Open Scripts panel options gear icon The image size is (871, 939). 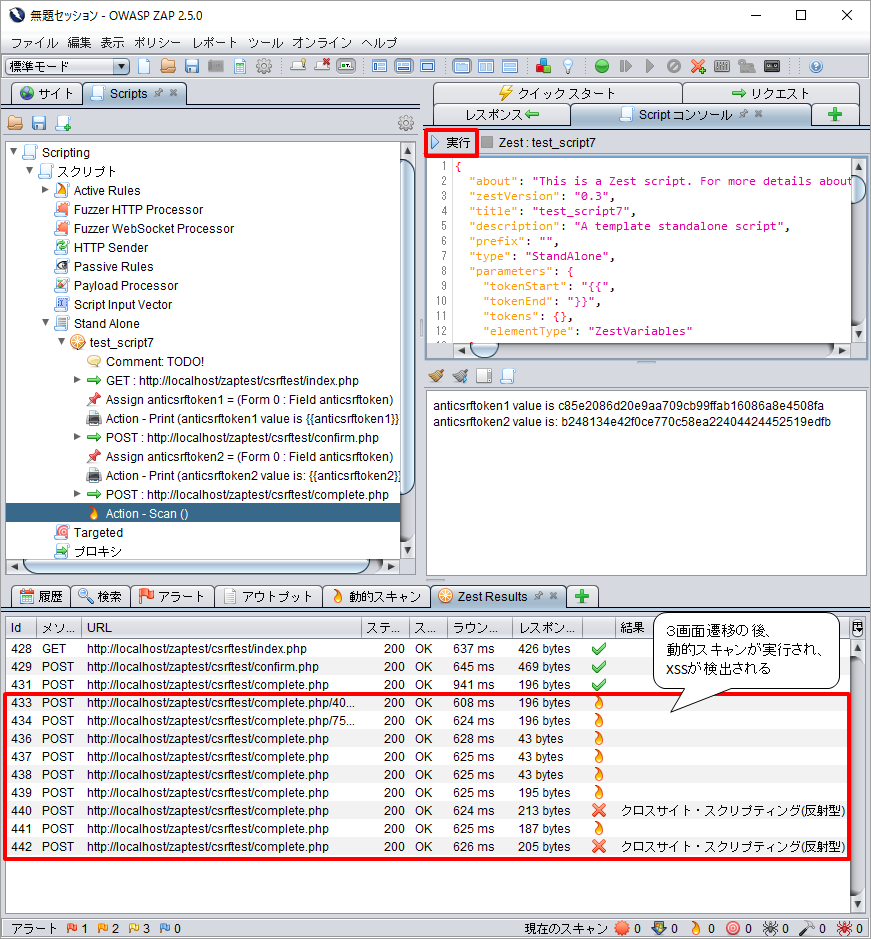coord(406,123)
